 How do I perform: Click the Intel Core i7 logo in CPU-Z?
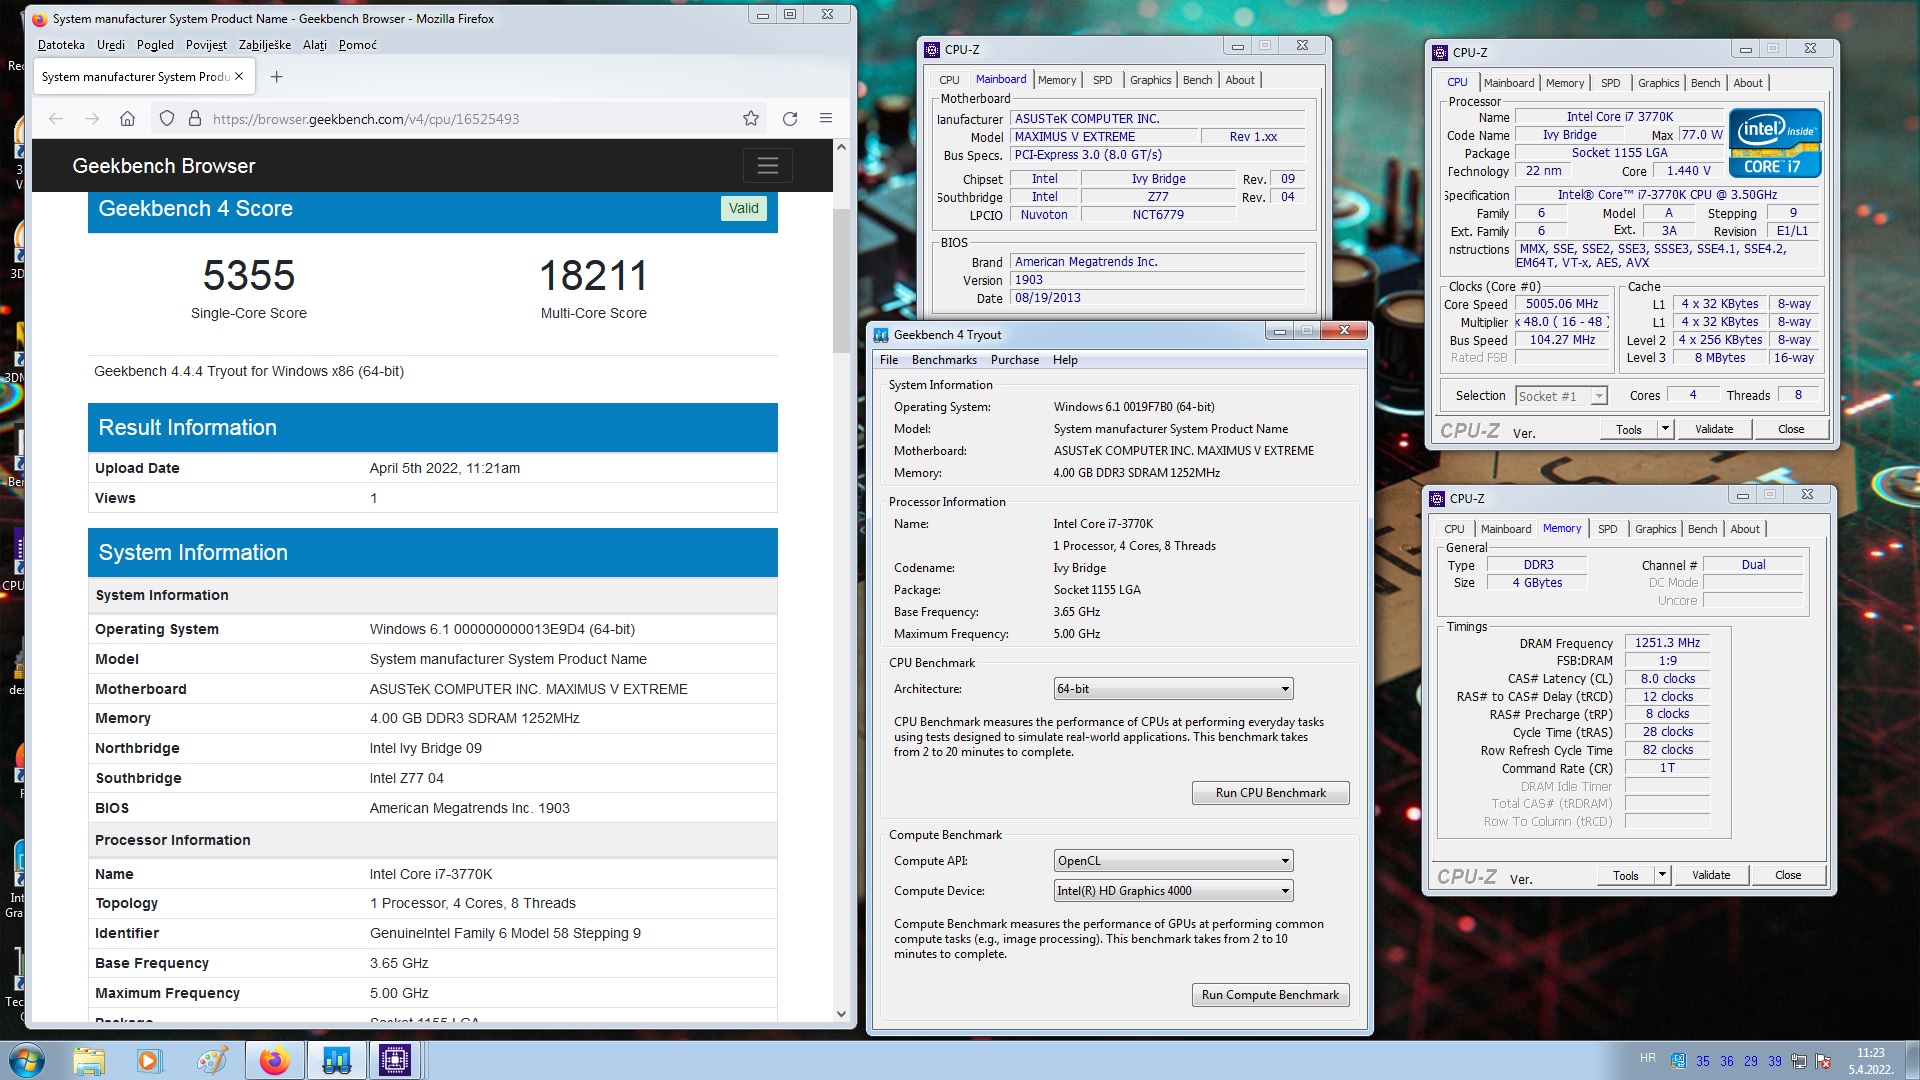pyautogui.click(x=1775, y=143)
